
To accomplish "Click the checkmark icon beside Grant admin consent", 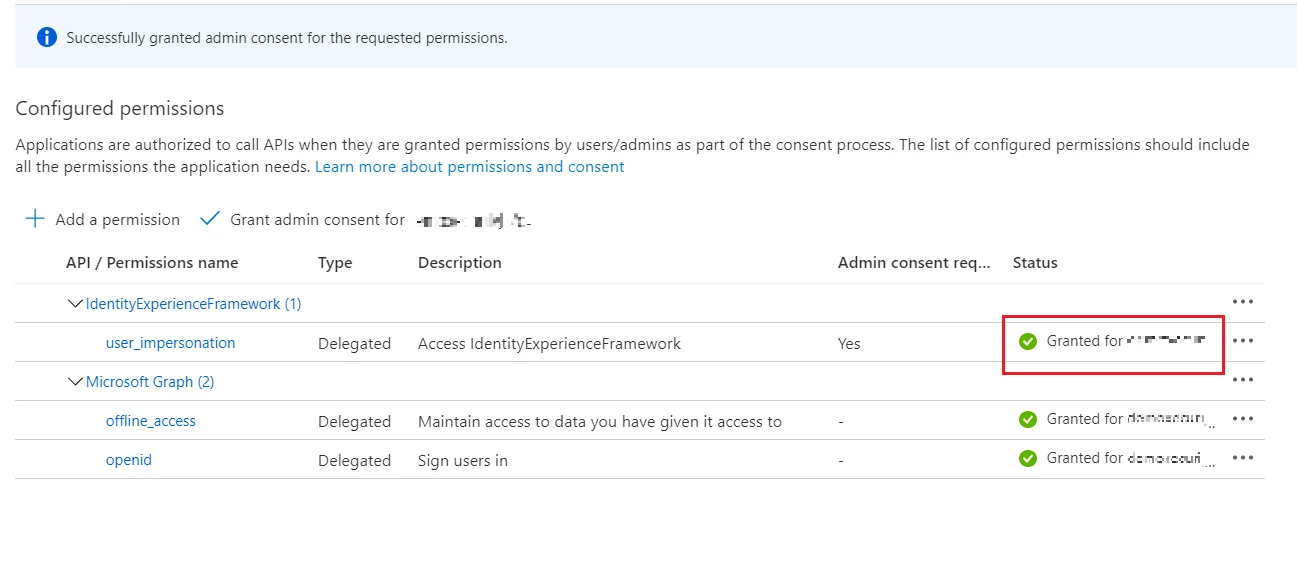I will point(209,219).
